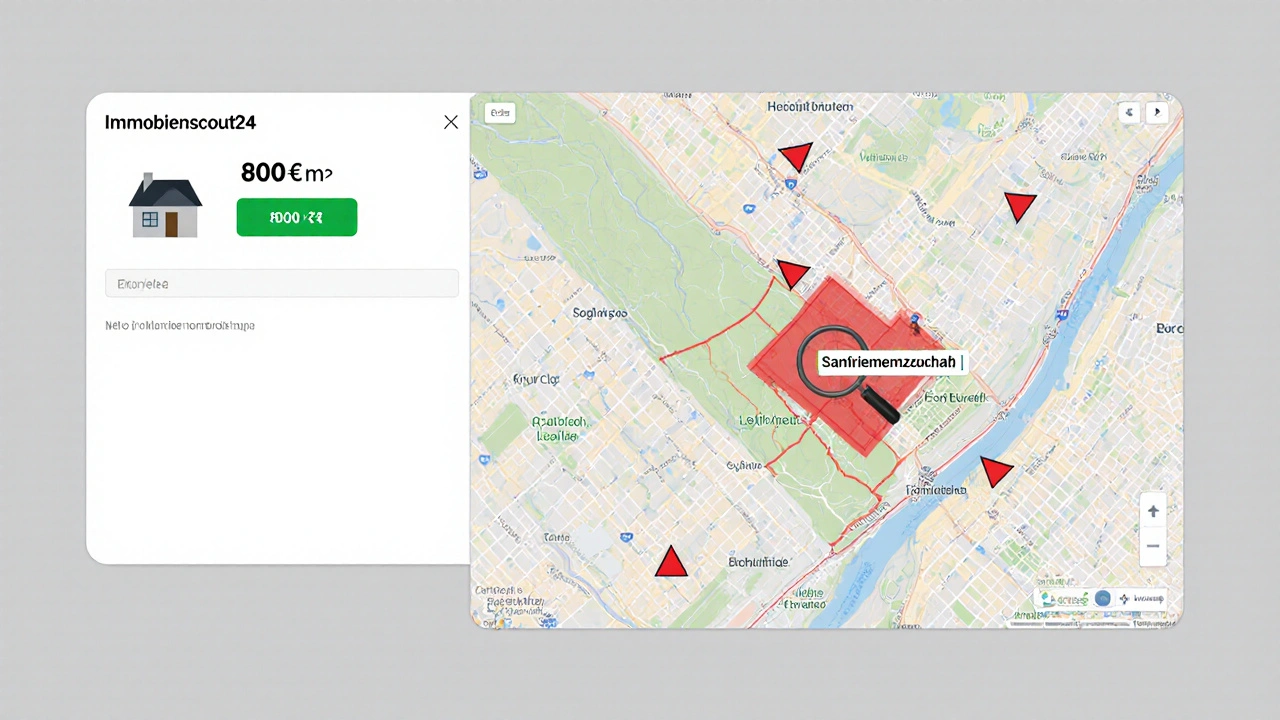The image size is (1280, 720).
Task: Select the red marker near Fontäne in the southeast
Action: pyautogui.click(x=996, y=470)
